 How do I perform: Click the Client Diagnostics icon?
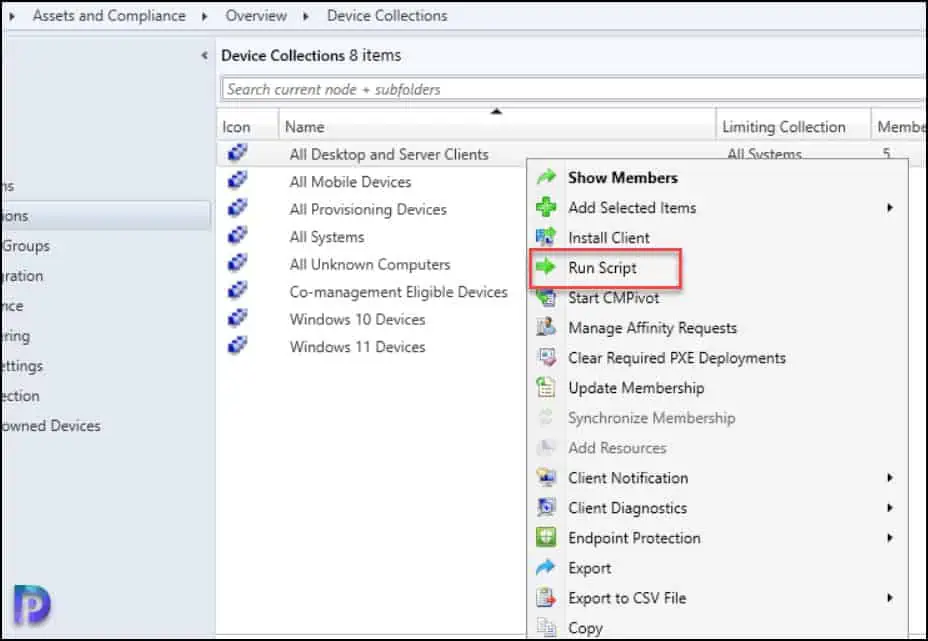[x=546, y=507]
